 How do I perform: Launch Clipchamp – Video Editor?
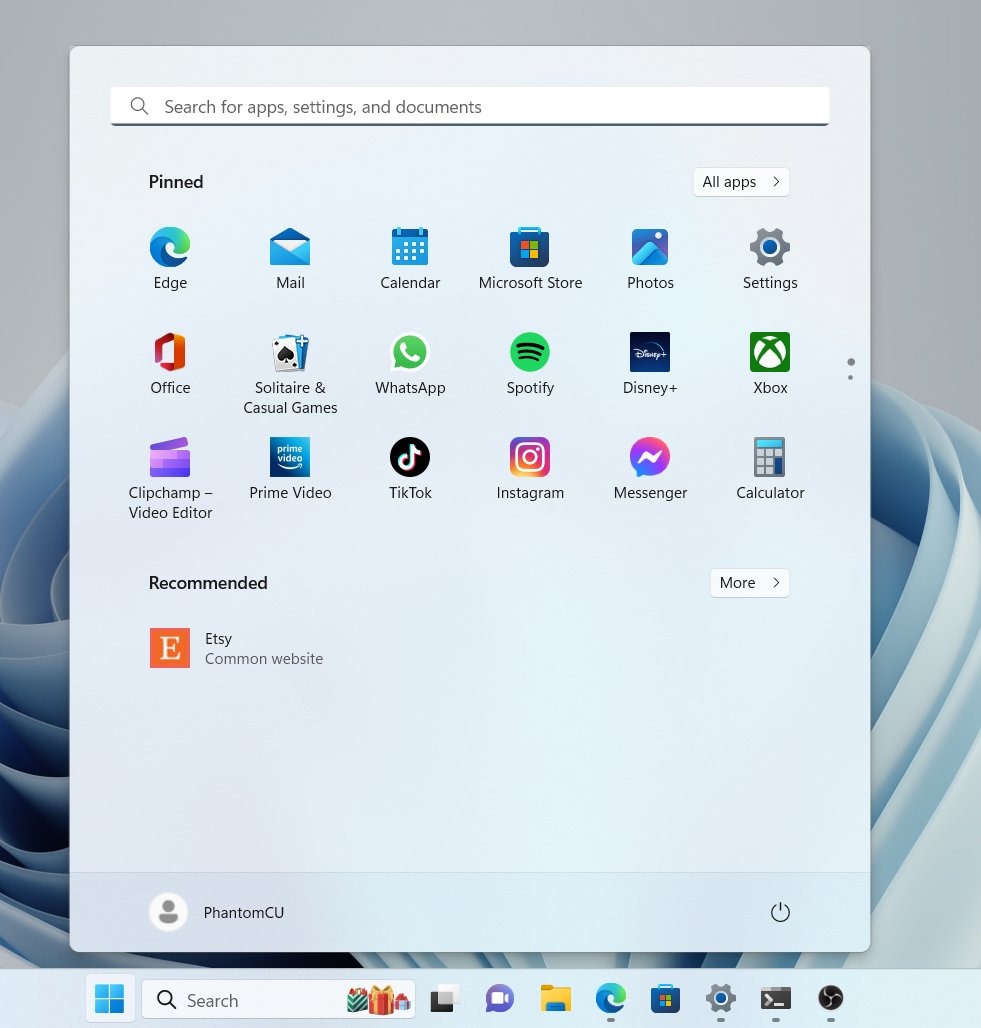tap(170, 478)
